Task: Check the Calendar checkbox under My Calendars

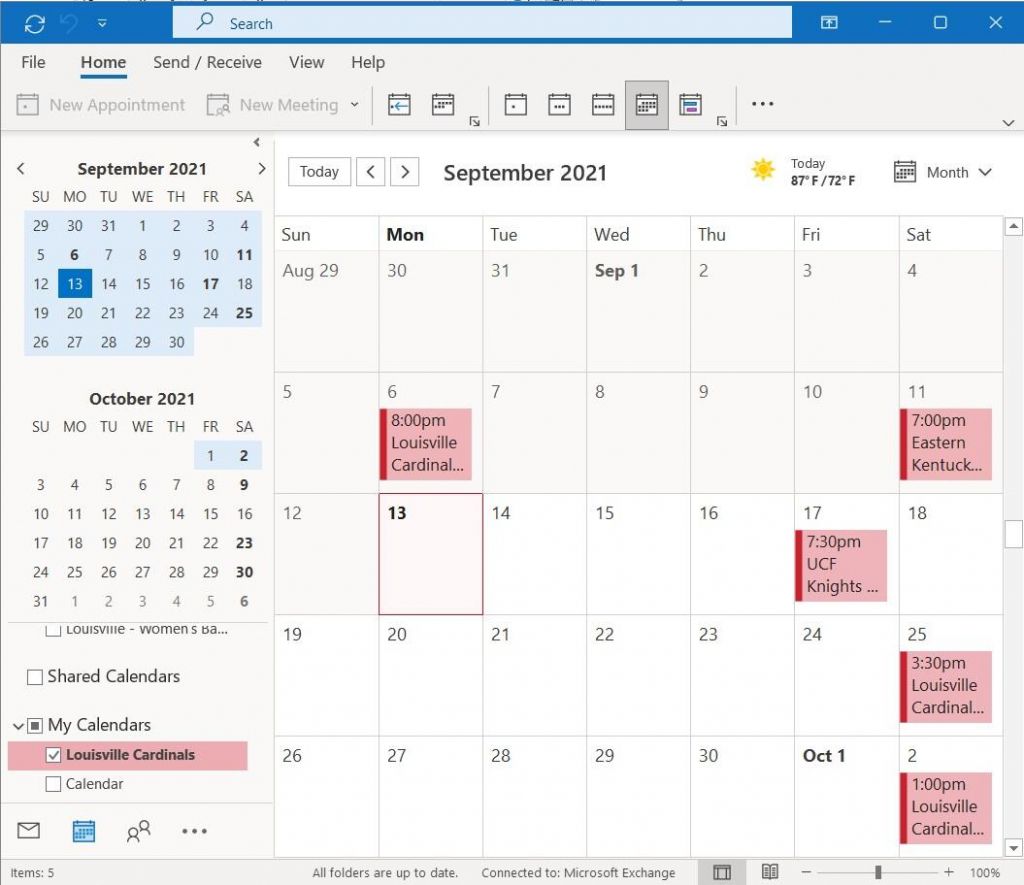Action: (54, 784)
